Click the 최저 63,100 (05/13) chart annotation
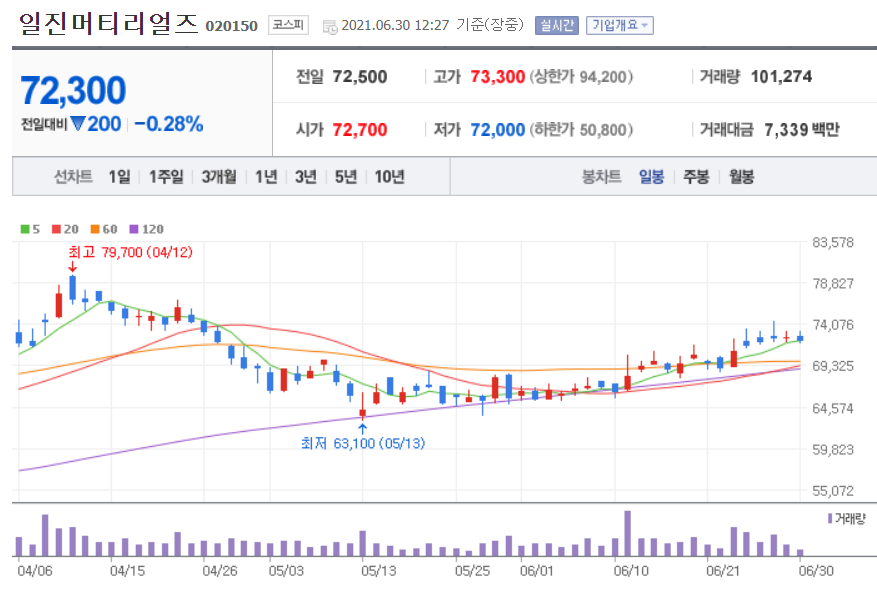Screen dimensions: 877x589 [363, 443]
